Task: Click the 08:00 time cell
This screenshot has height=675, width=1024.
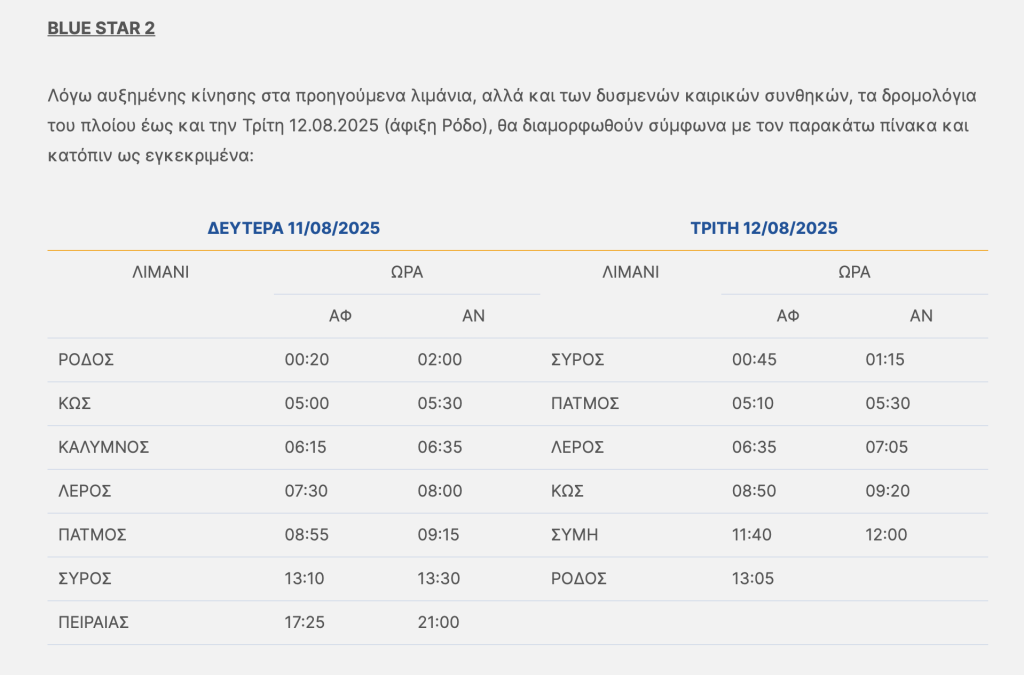Action: pos(440,491)
